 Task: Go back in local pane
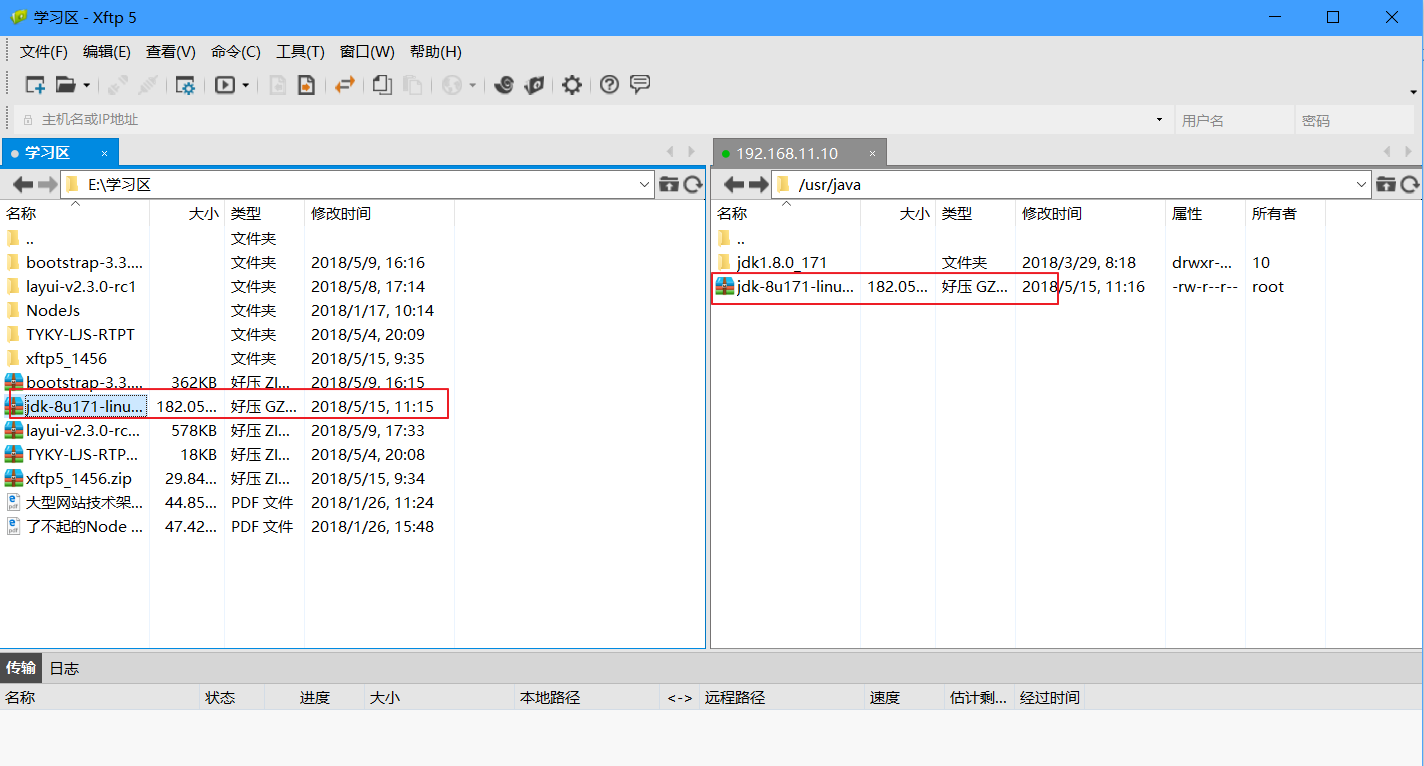[22, 184]
